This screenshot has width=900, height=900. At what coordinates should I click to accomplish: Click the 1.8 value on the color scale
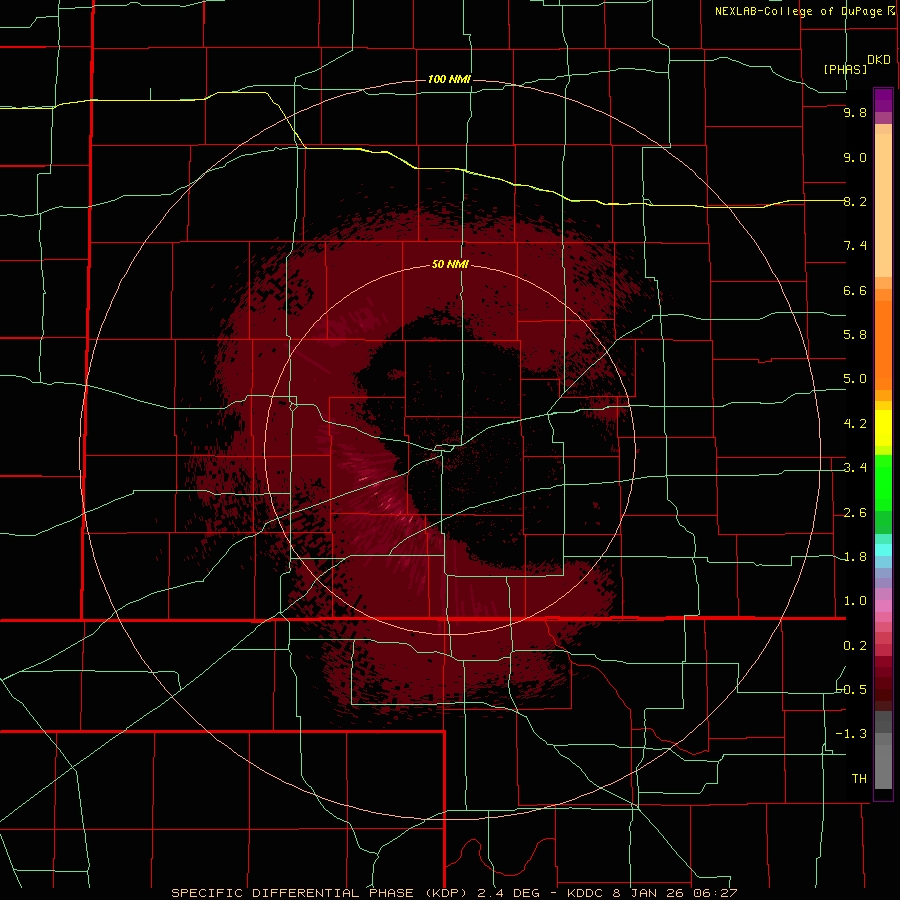(855, 557)
